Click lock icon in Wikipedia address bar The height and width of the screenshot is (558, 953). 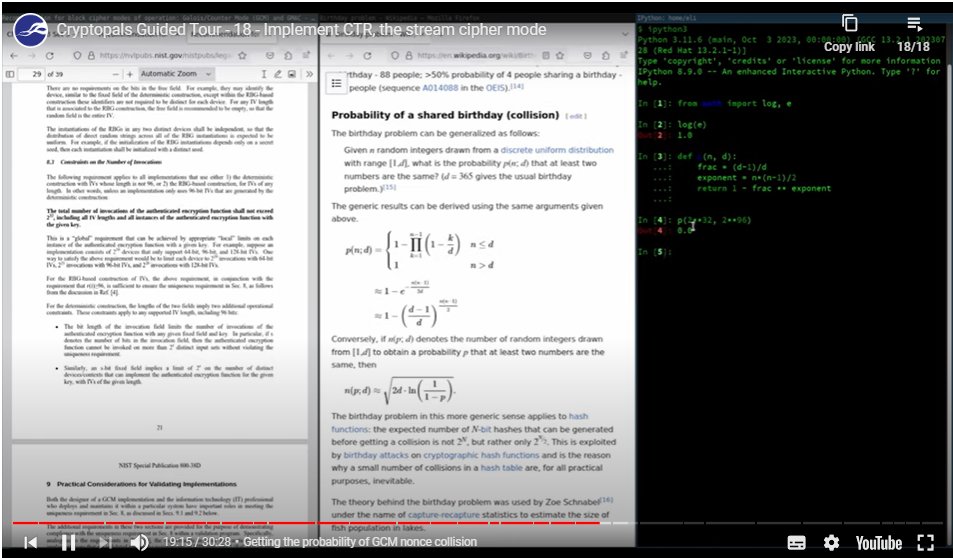coord(409,55)
